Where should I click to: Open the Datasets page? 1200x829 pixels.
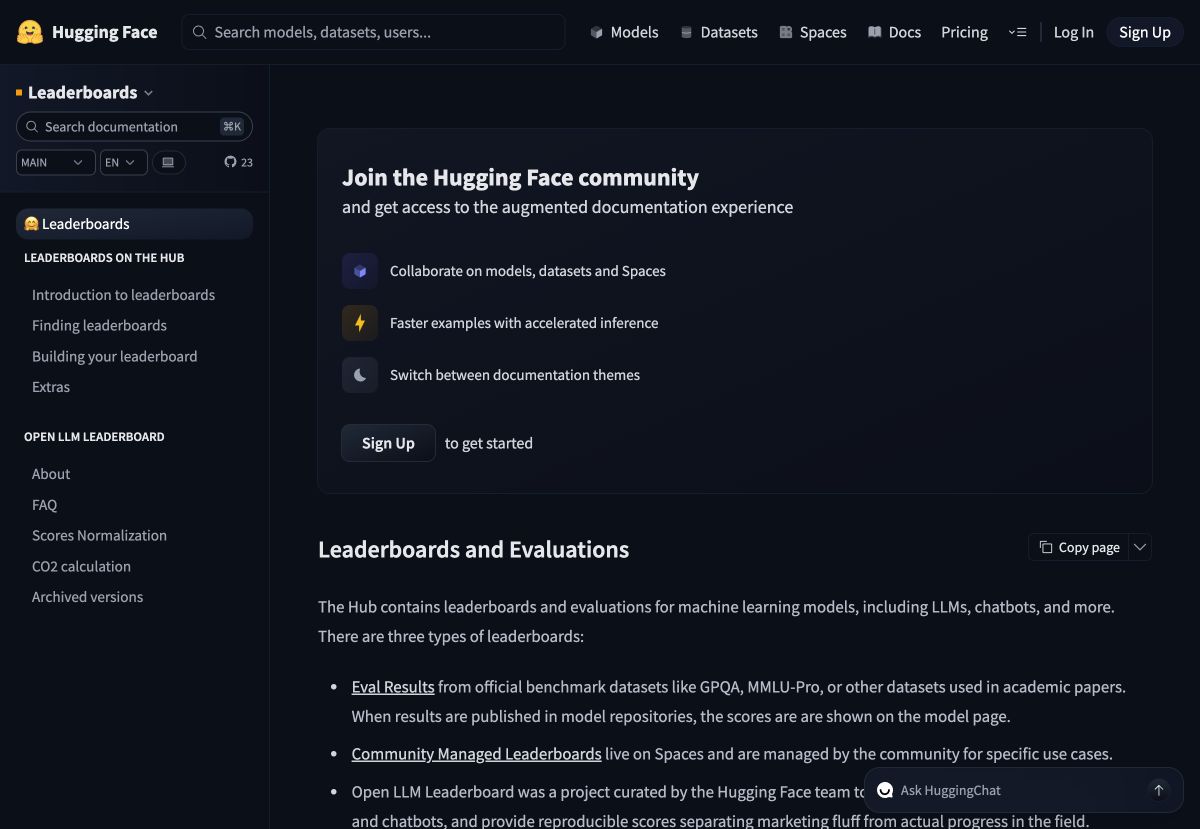pos(719,32)
